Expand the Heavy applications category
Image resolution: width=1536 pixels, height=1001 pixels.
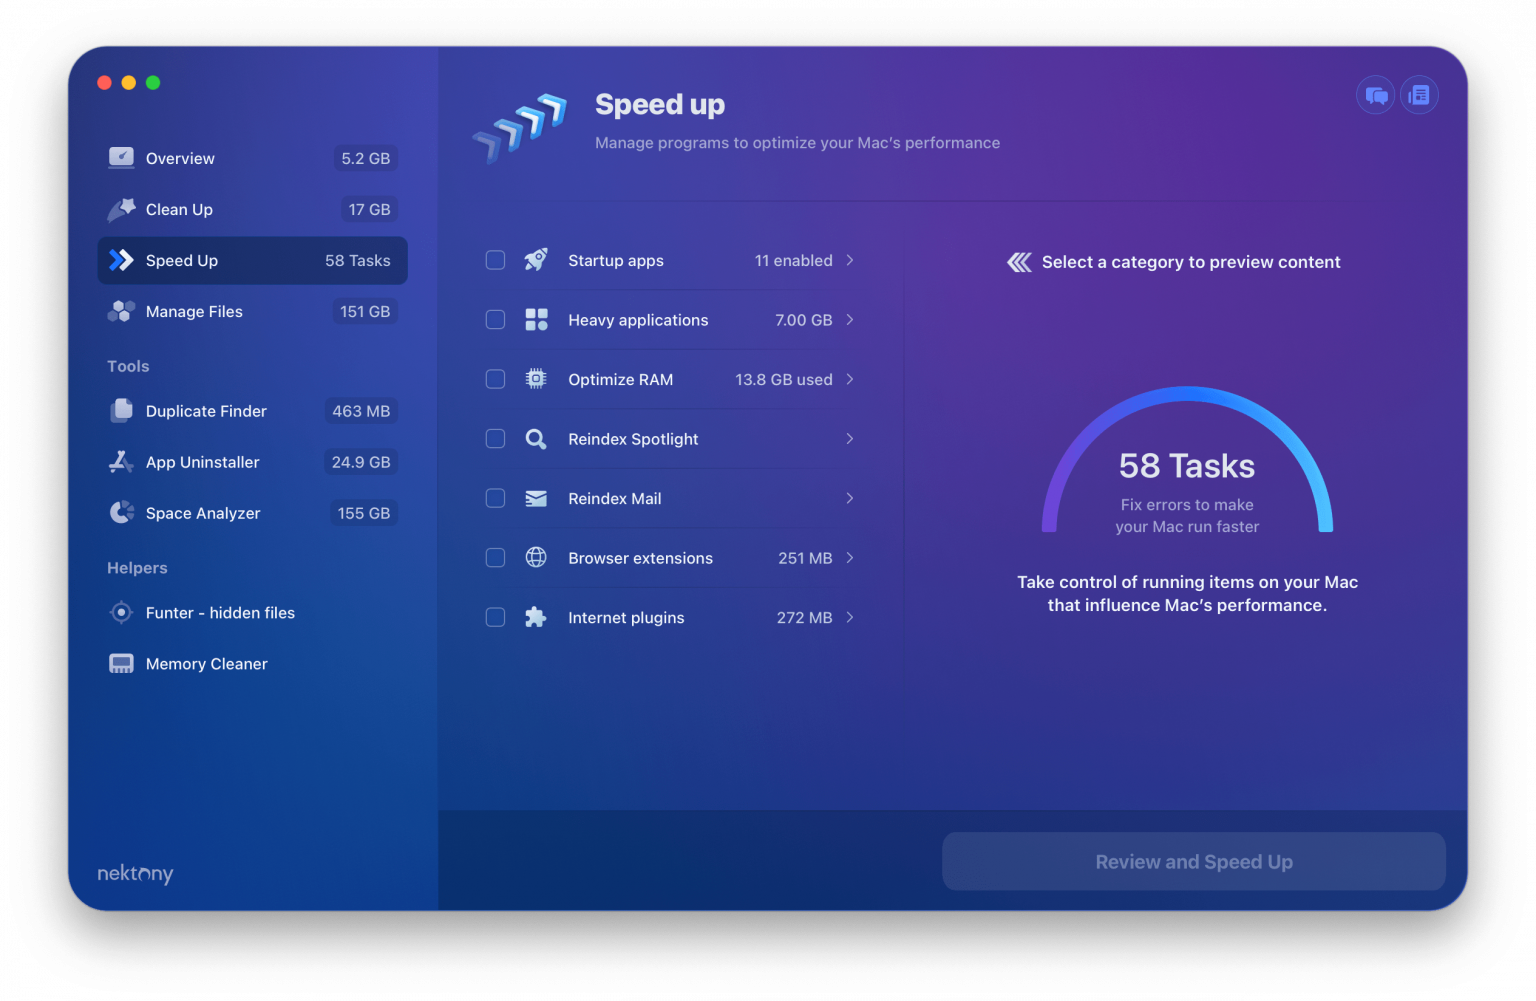(x=850, y=320)
